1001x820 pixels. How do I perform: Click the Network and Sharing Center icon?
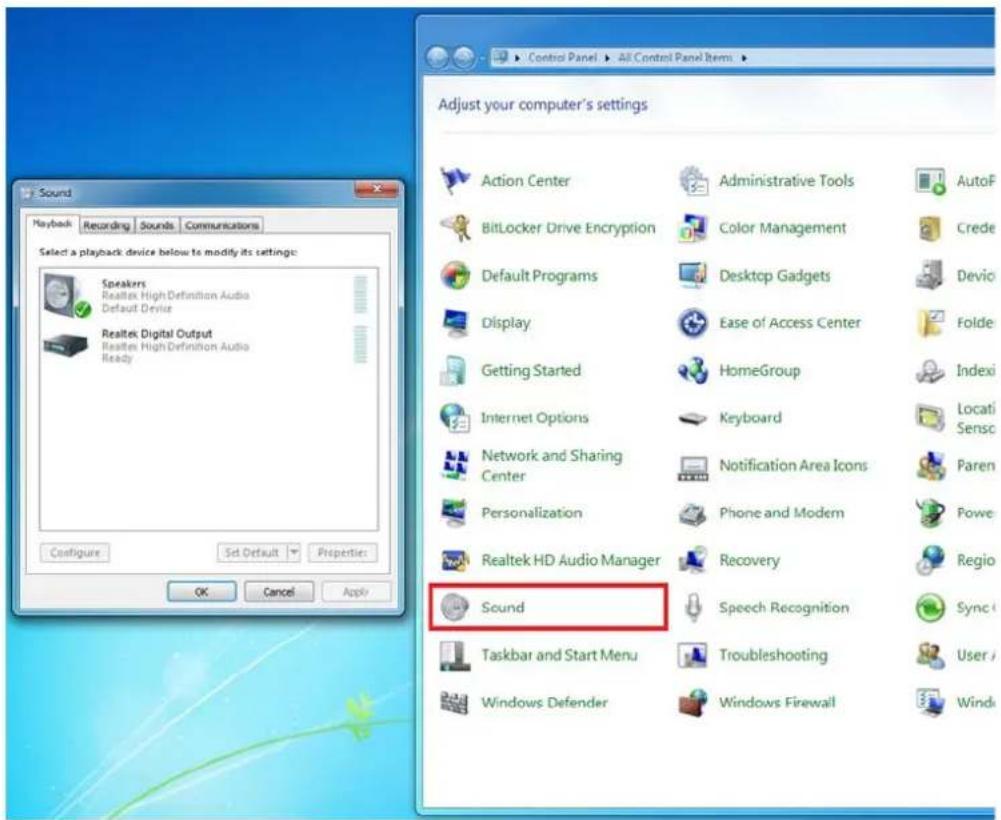455,465
